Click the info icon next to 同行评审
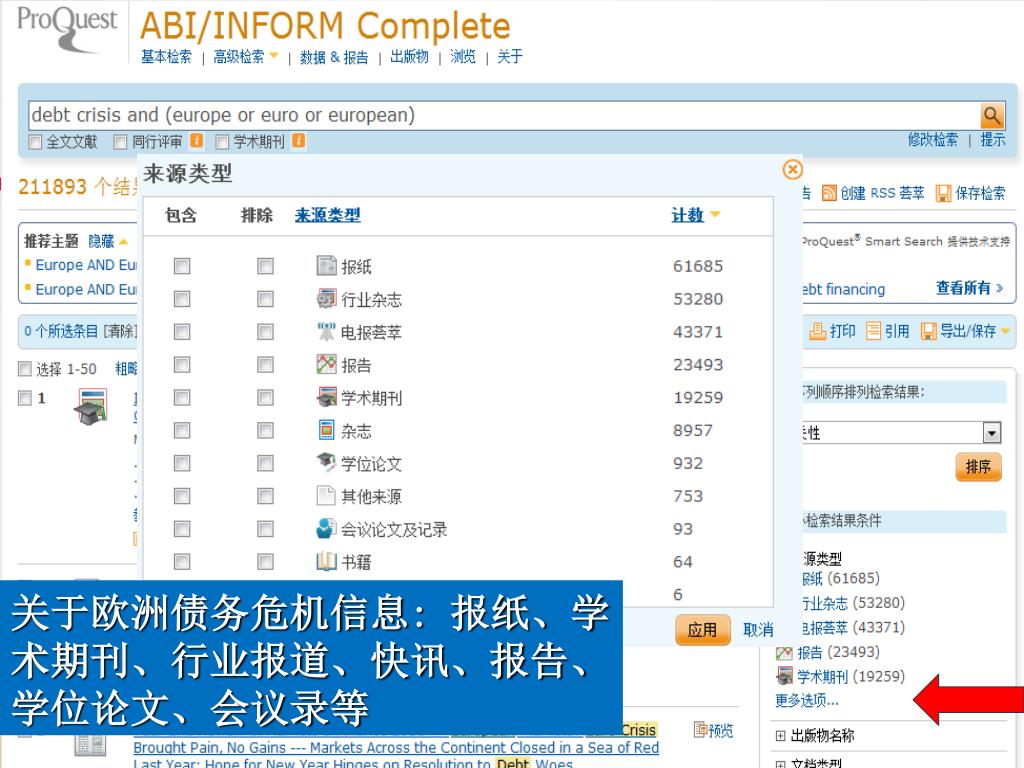The width and height of the screenshot is (1024, 768). point(197,140)
